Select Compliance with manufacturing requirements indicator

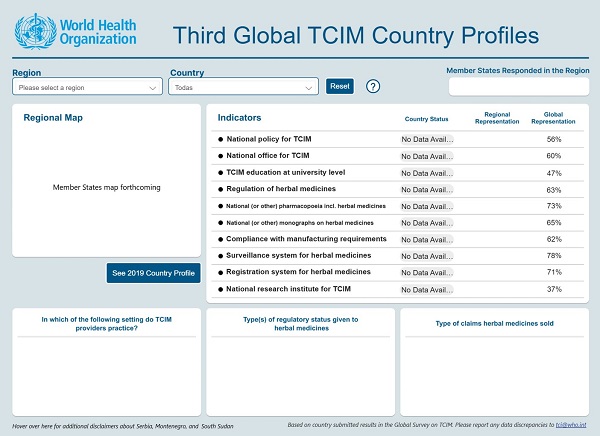(306, 239)
